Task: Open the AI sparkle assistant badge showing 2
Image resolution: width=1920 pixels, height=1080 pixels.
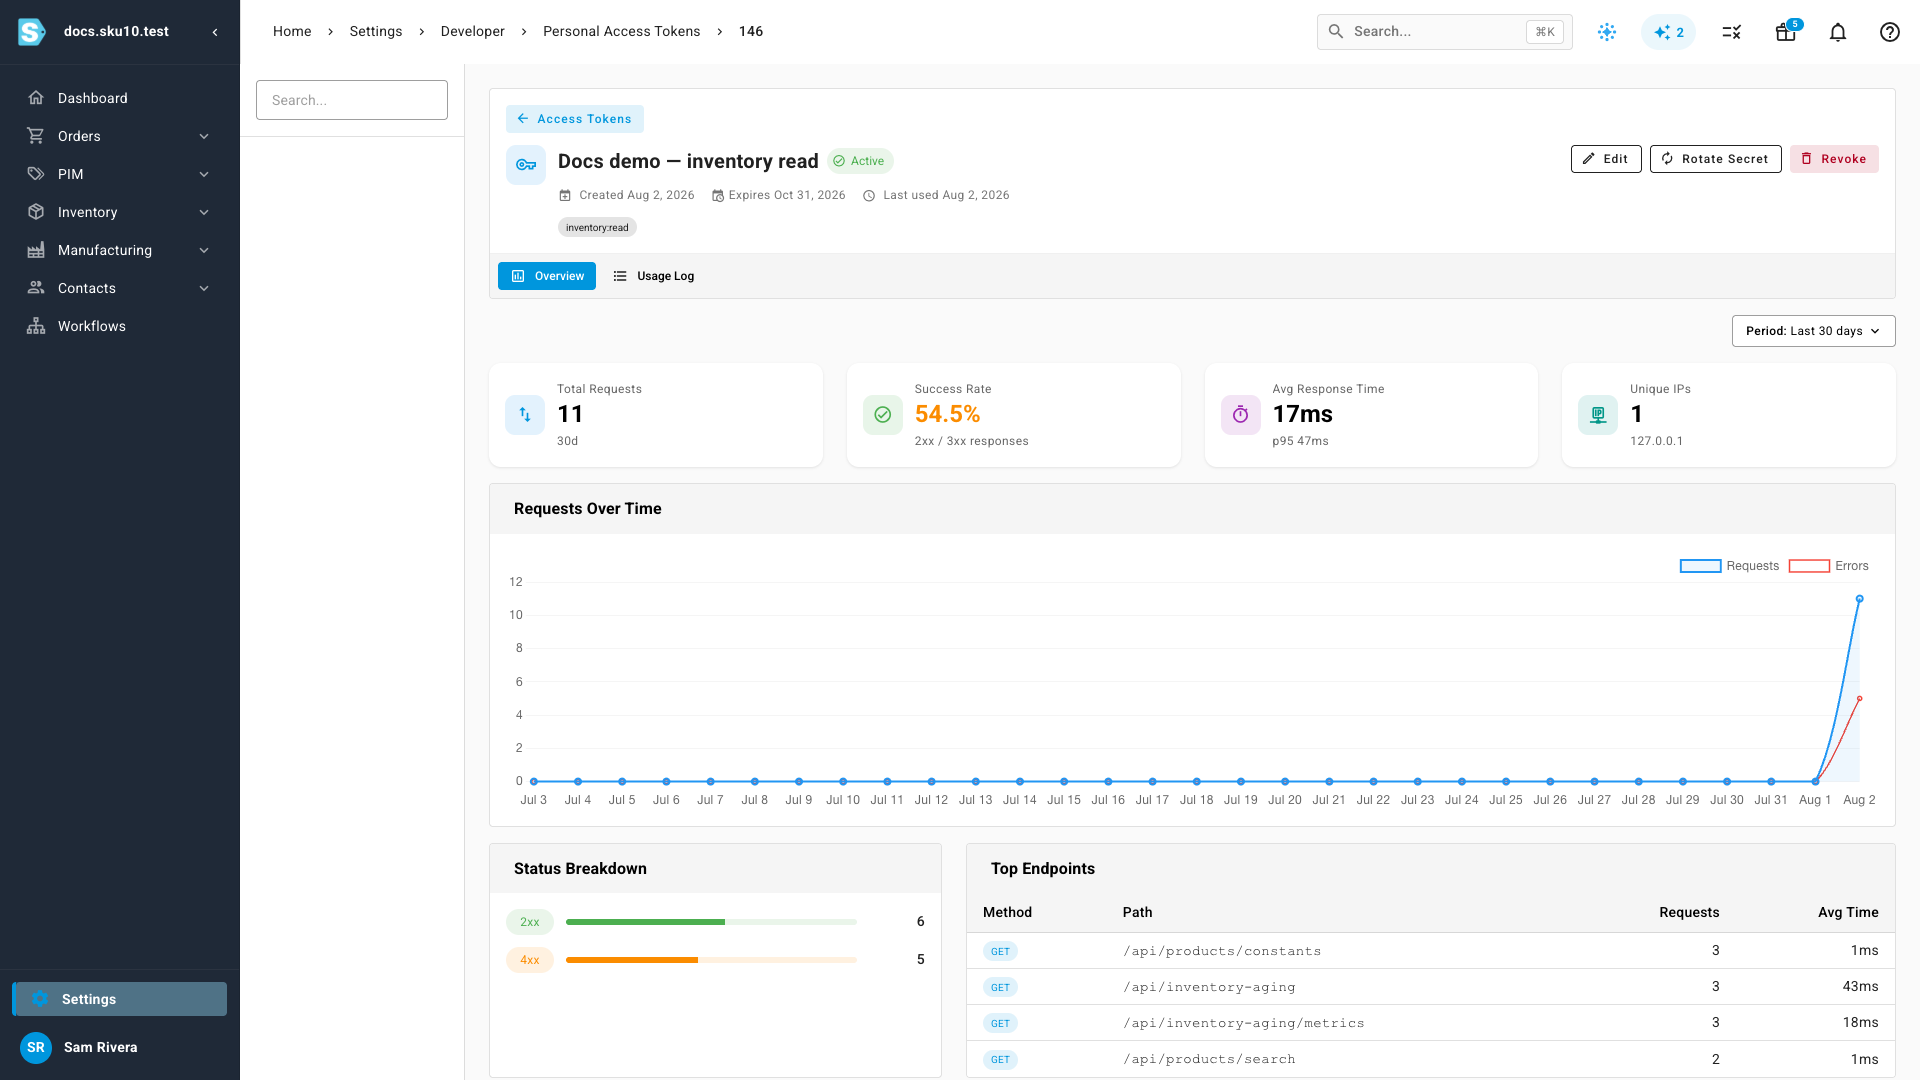Action: tap(1669, 32)
